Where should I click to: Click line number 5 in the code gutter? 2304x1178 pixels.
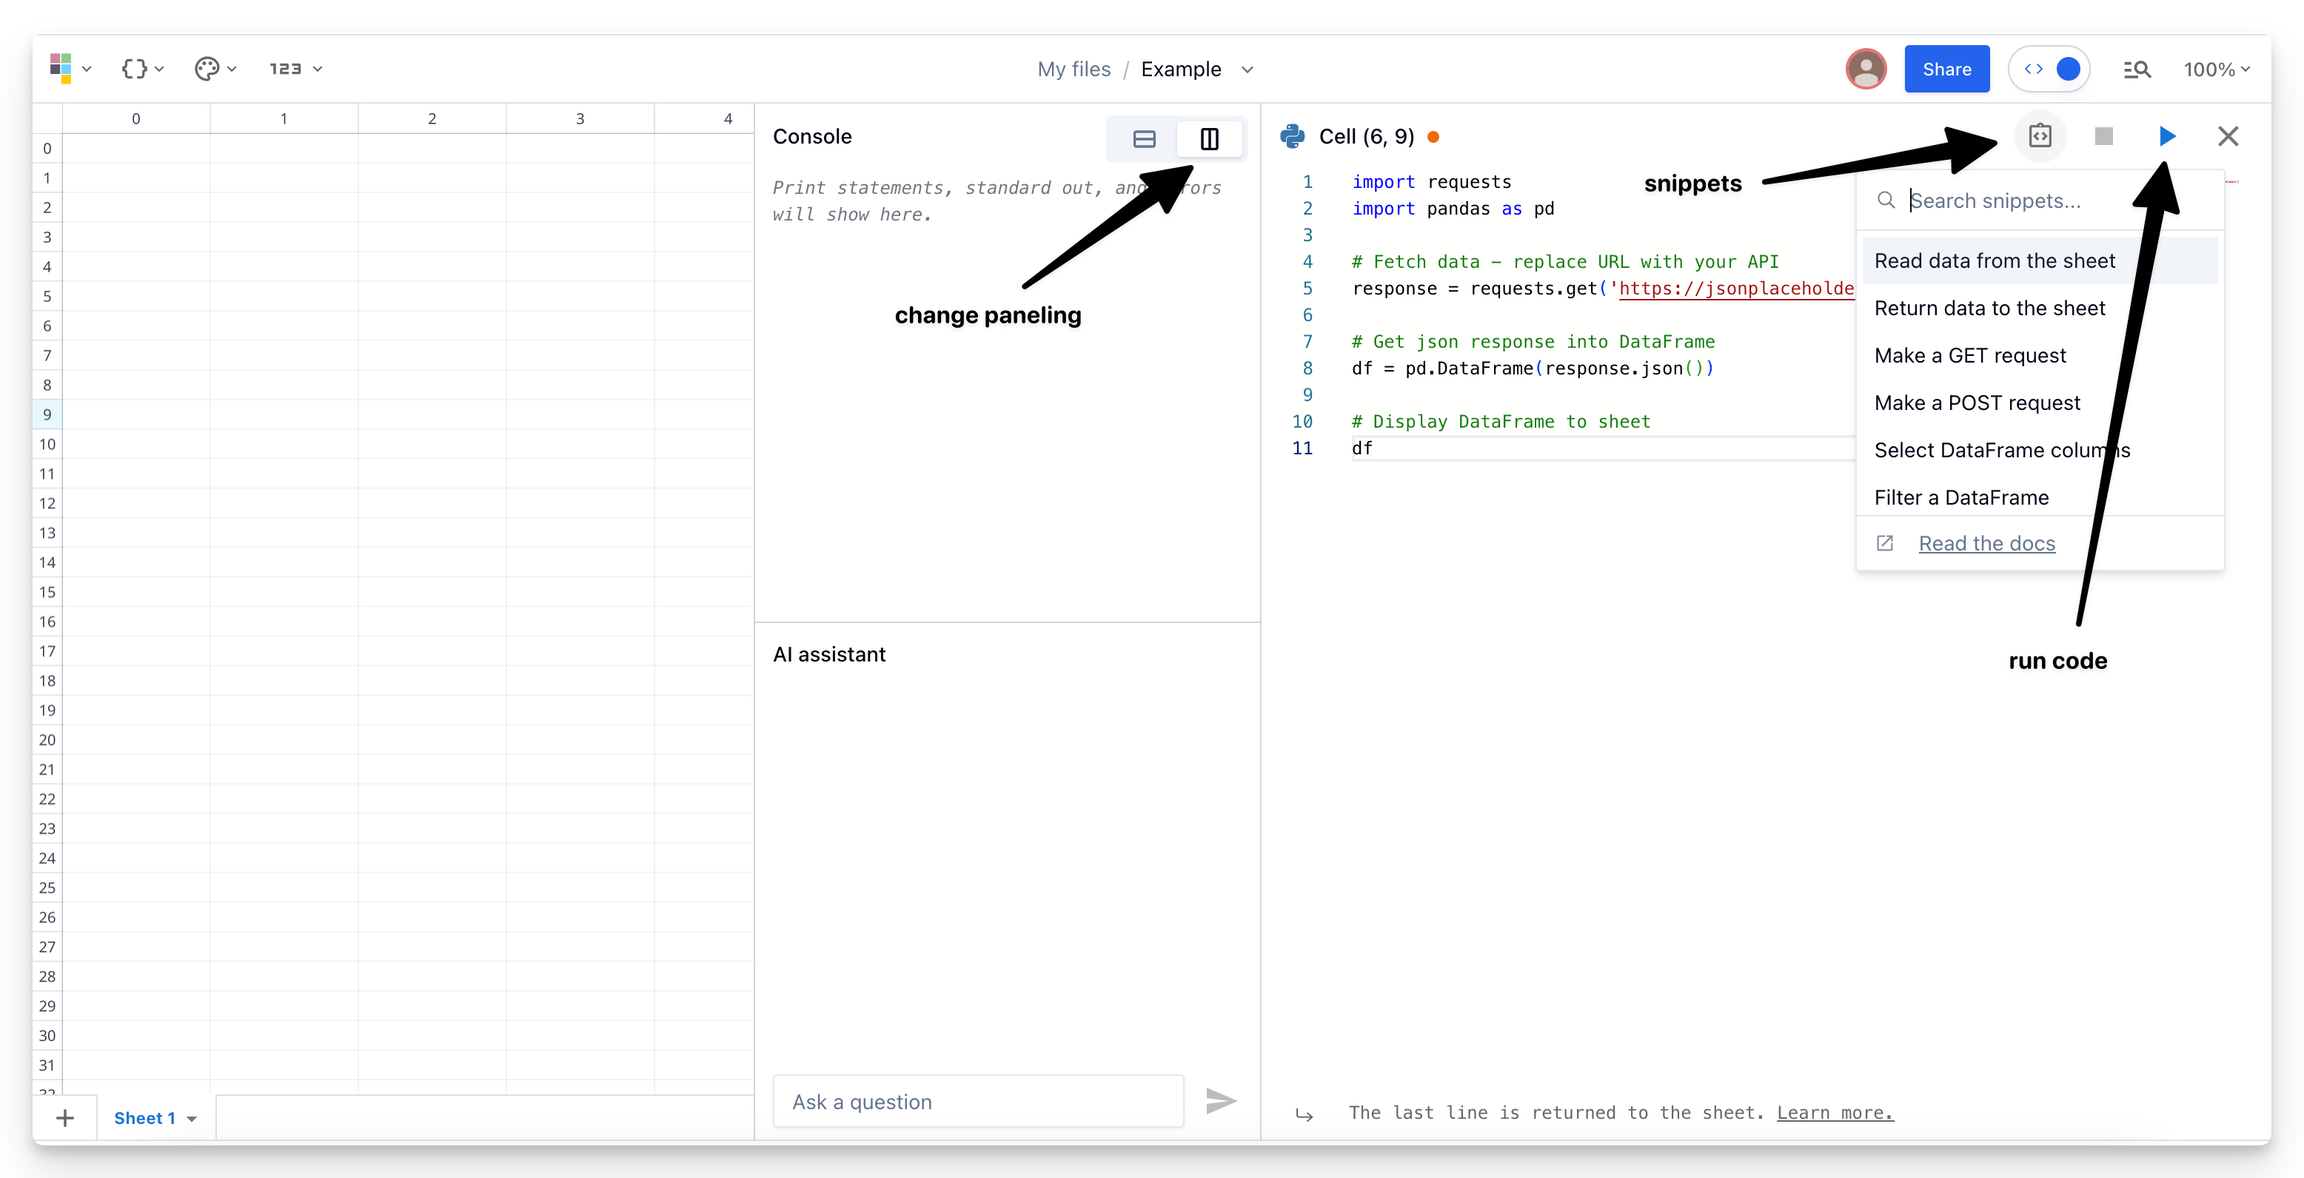(1307, 288)
